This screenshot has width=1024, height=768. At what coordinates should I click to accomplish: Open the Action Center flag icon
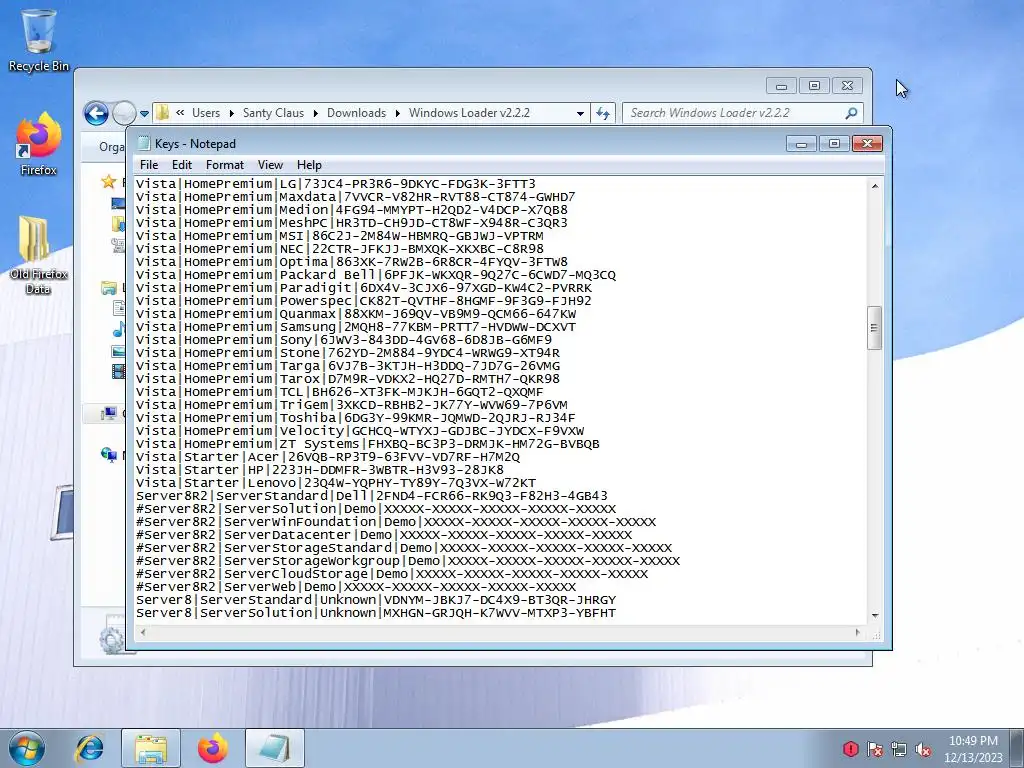coord(874,749)
